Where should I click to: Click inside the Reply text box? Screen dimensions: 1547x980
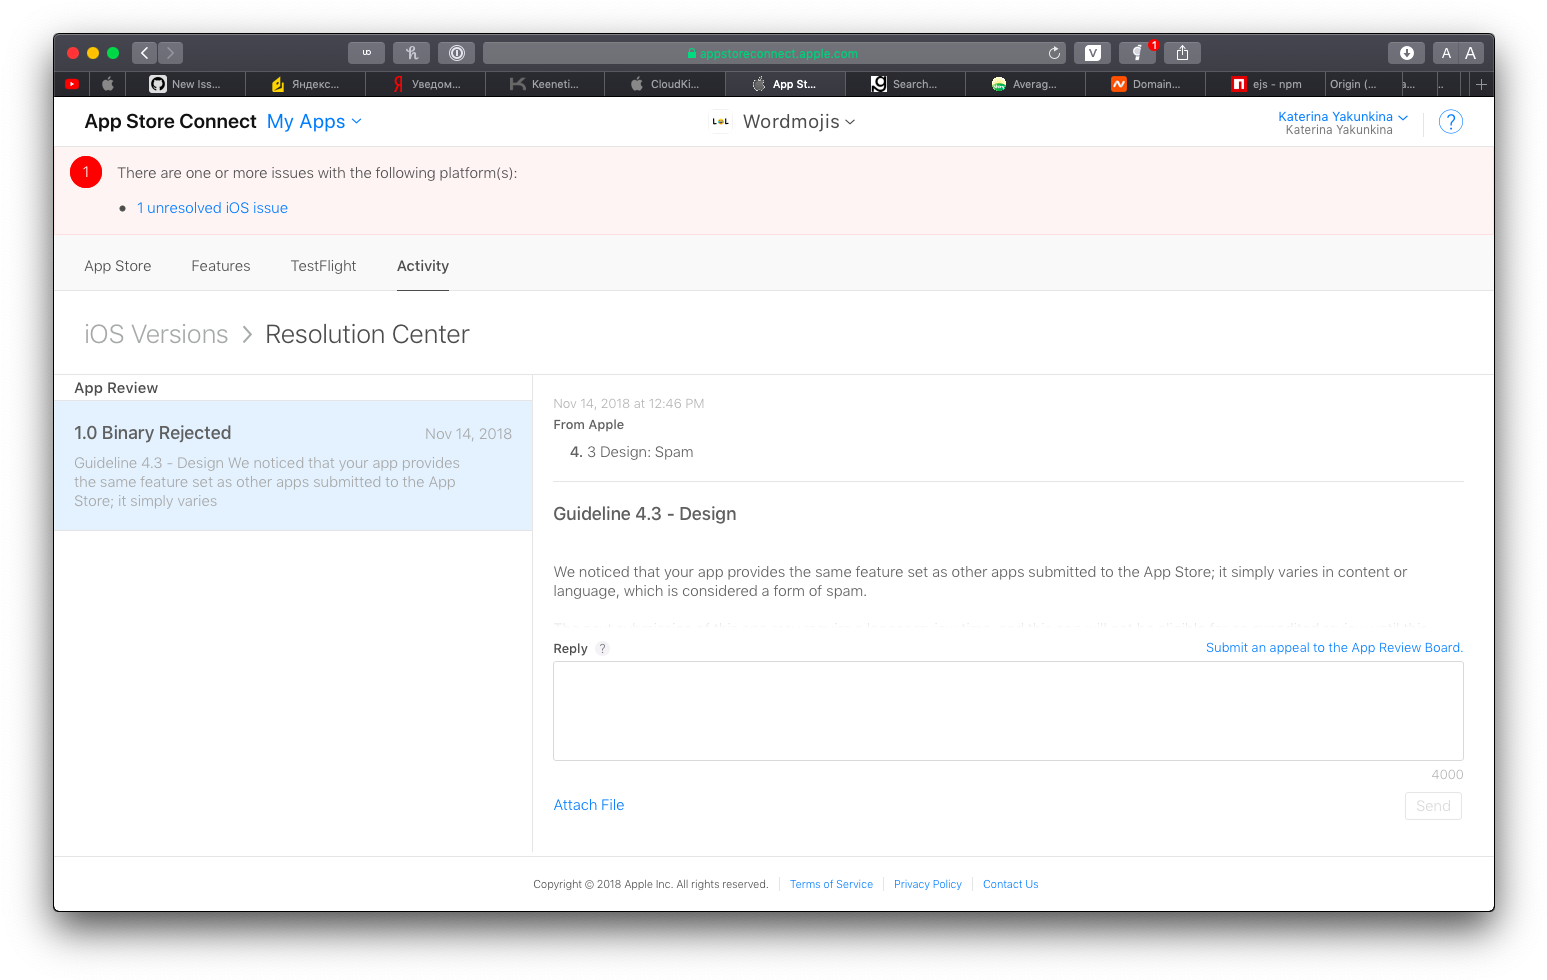point(1008,711)
